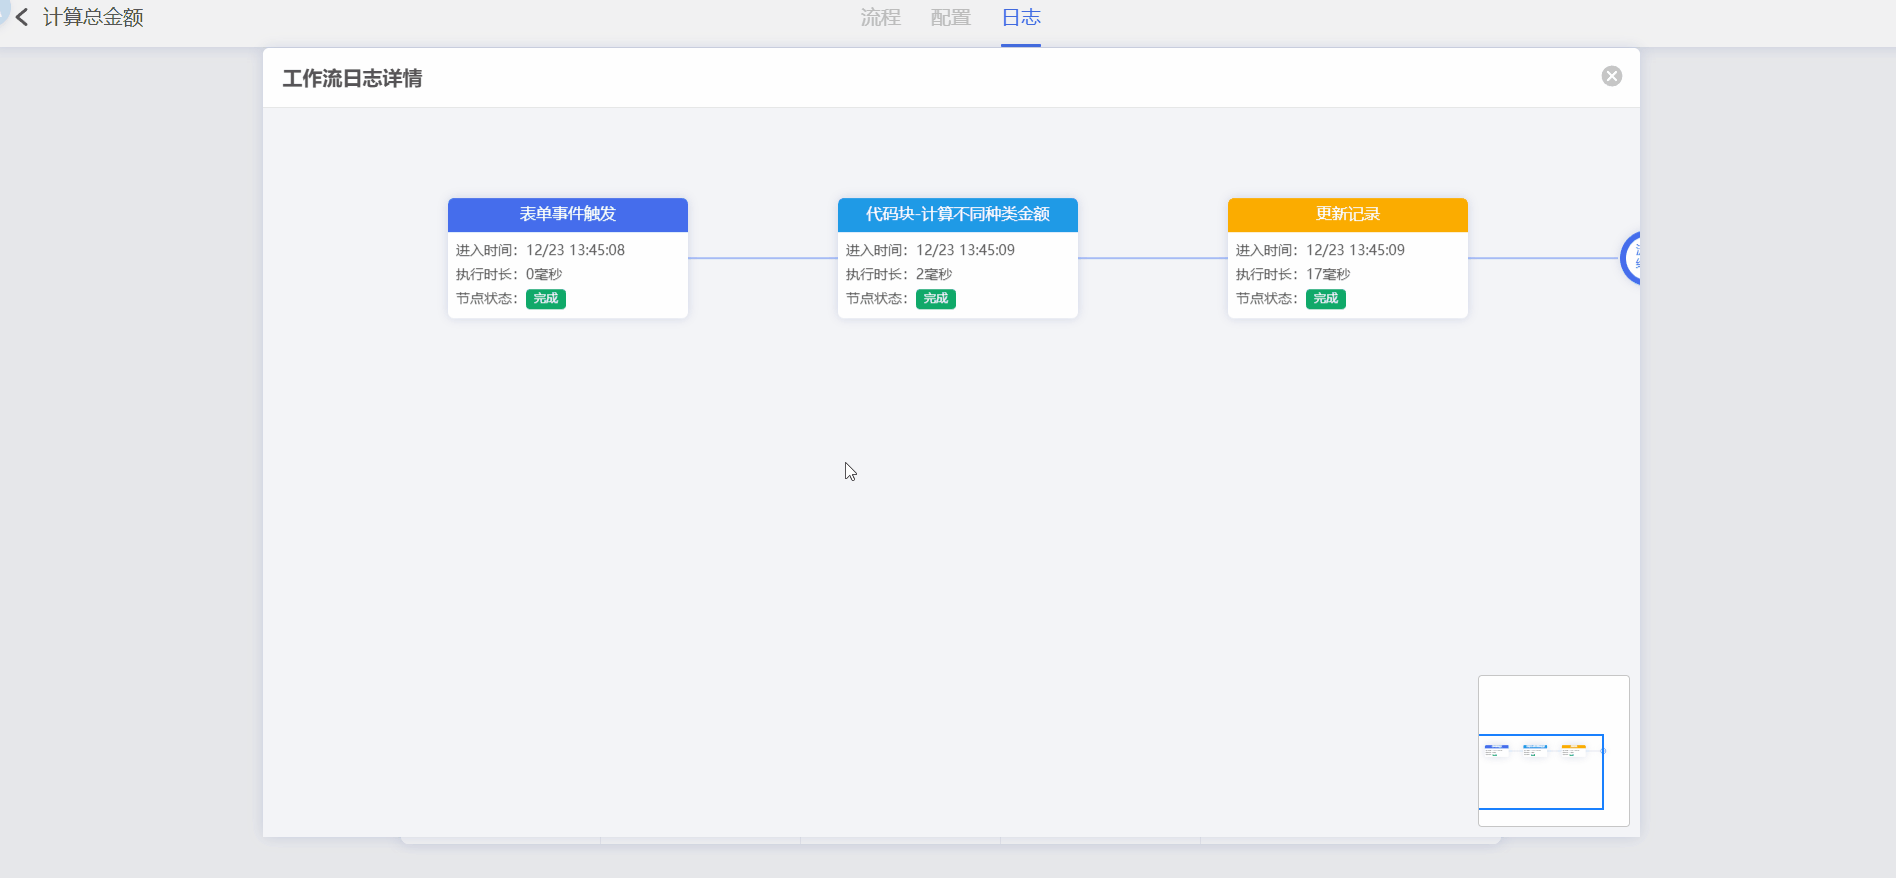Click connector line between 表单事件触发 and 代码块
Viewport: 1896px width, 878px height.
tap(762, 258)
